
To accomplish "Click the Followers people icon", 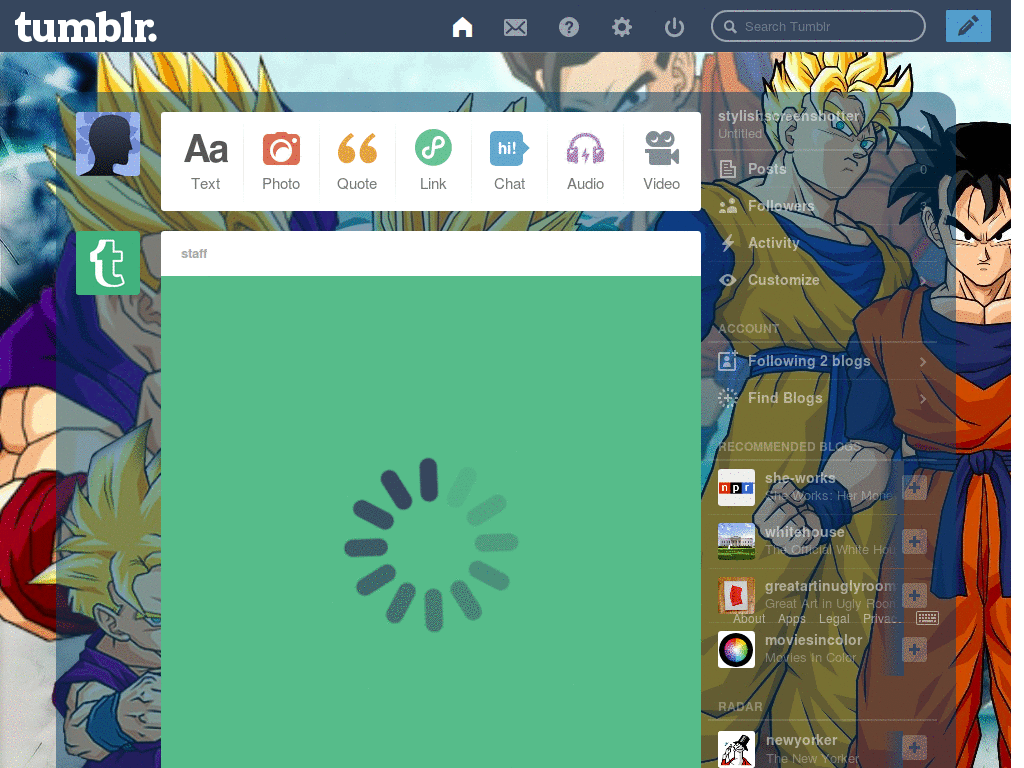I will click(x=728, y=206).
